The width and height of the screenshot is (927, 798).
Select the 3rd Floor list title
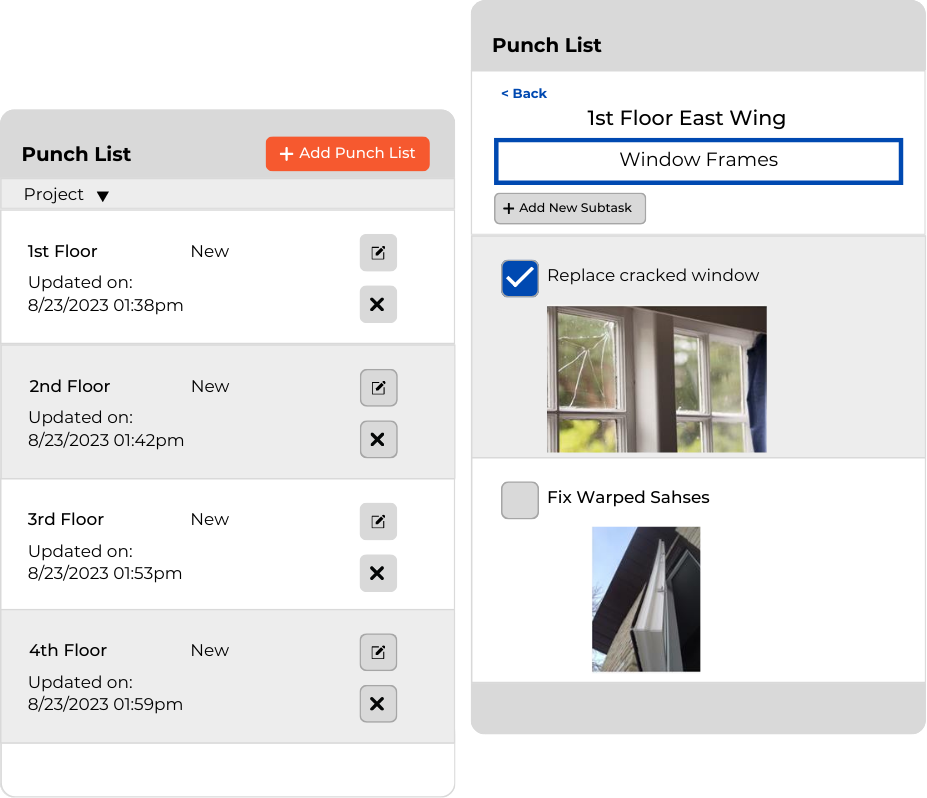click(66, 519)
